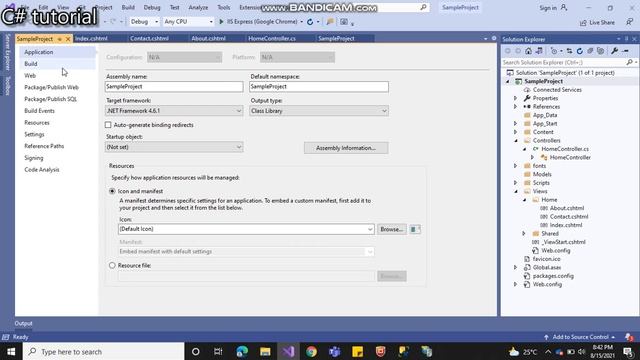The width and height of the screenshot is (640, 360).
Task: Refresh the Solution Explorer tree
Action: pyautogui.click(x=580, y=51)
